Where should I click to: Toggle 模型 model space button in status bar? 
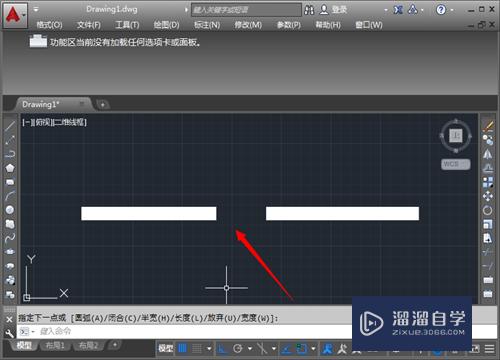[x=166, y=349]
